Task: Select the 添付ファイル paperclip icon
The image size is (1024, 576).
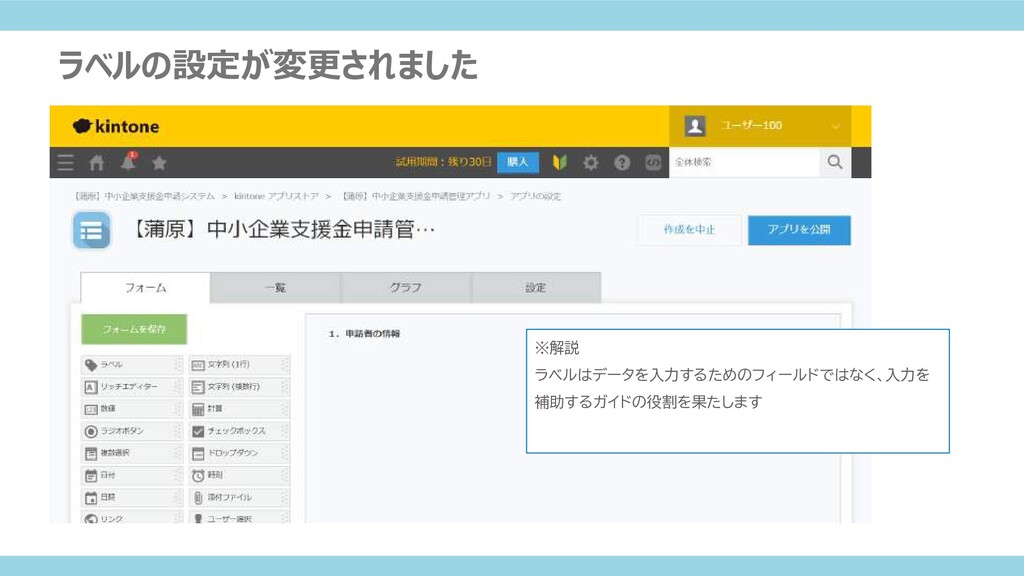Action: tap(198, 498)
